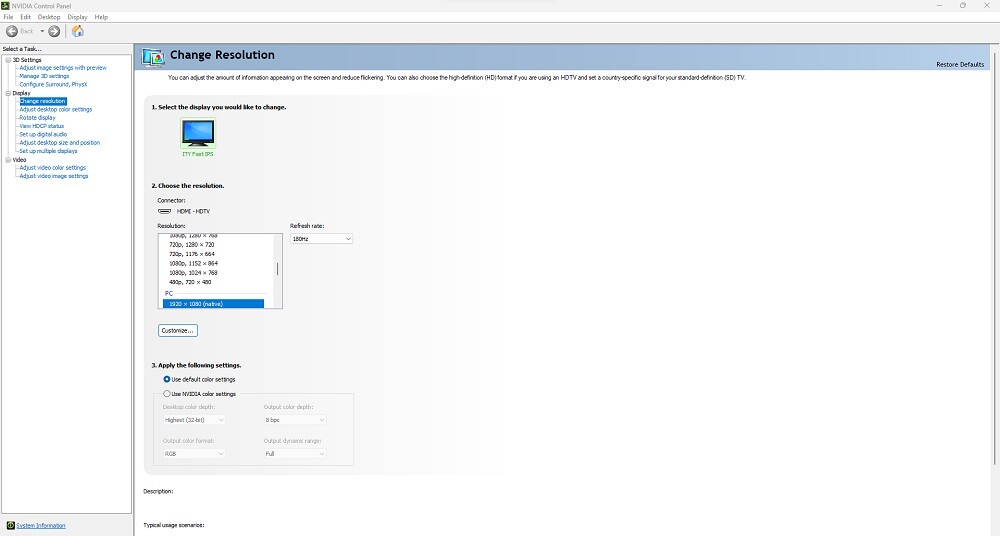This screenshot has width=1000, height=536.
Task: Open the back history dropdown arrow
Action: [x=42, y=31]
